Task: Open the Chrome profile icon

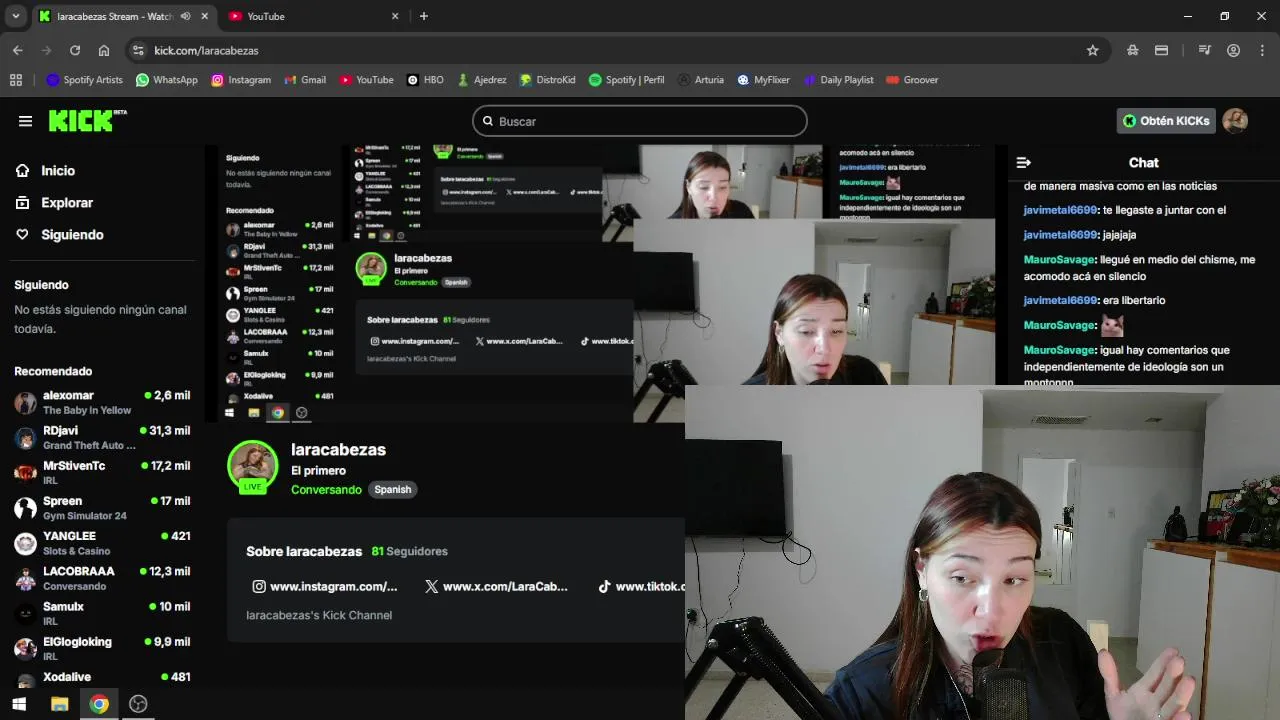Action: pyautogui.click(x=1234, y=50)
